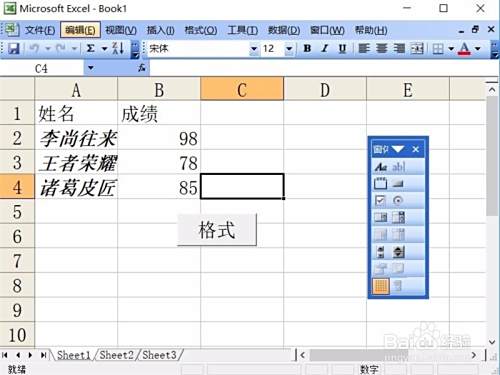Image resolution: width=500 pixels, height=375 pixels.
Task: Click the Borders icon
Action: tap(438, 49)
